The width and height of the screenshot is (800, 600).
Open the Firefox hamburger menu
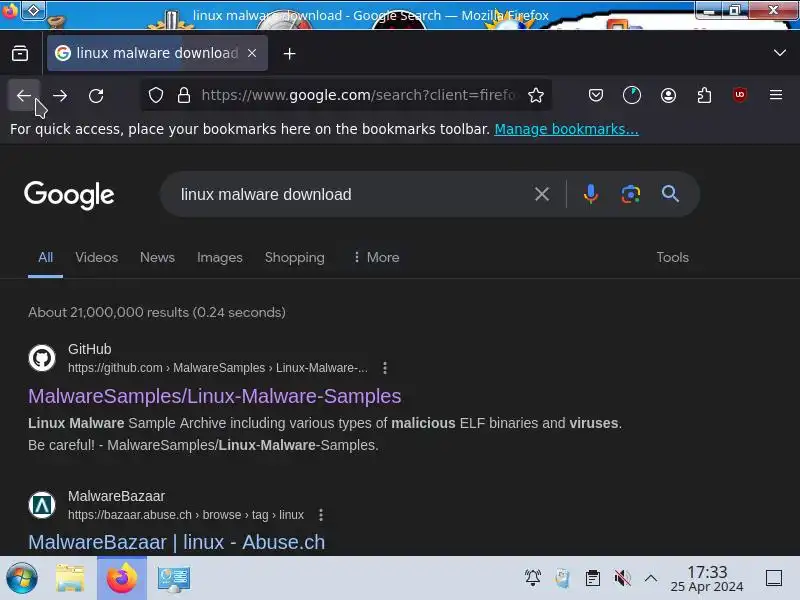[x=776, y=95]
